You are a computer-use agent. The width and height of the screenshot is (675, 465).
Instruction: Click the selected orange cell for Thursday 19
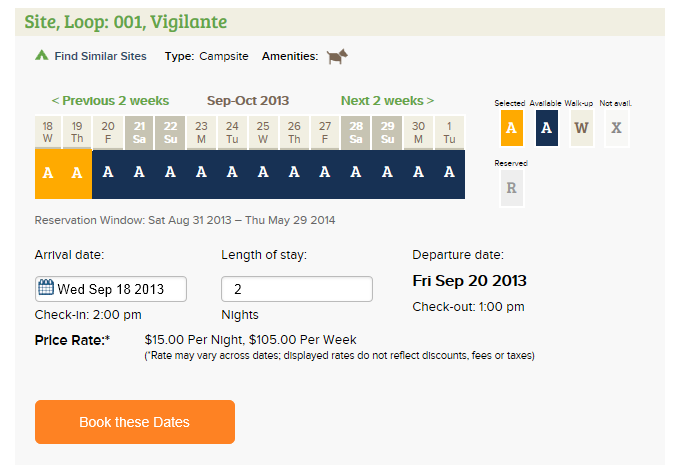[77, 174]
